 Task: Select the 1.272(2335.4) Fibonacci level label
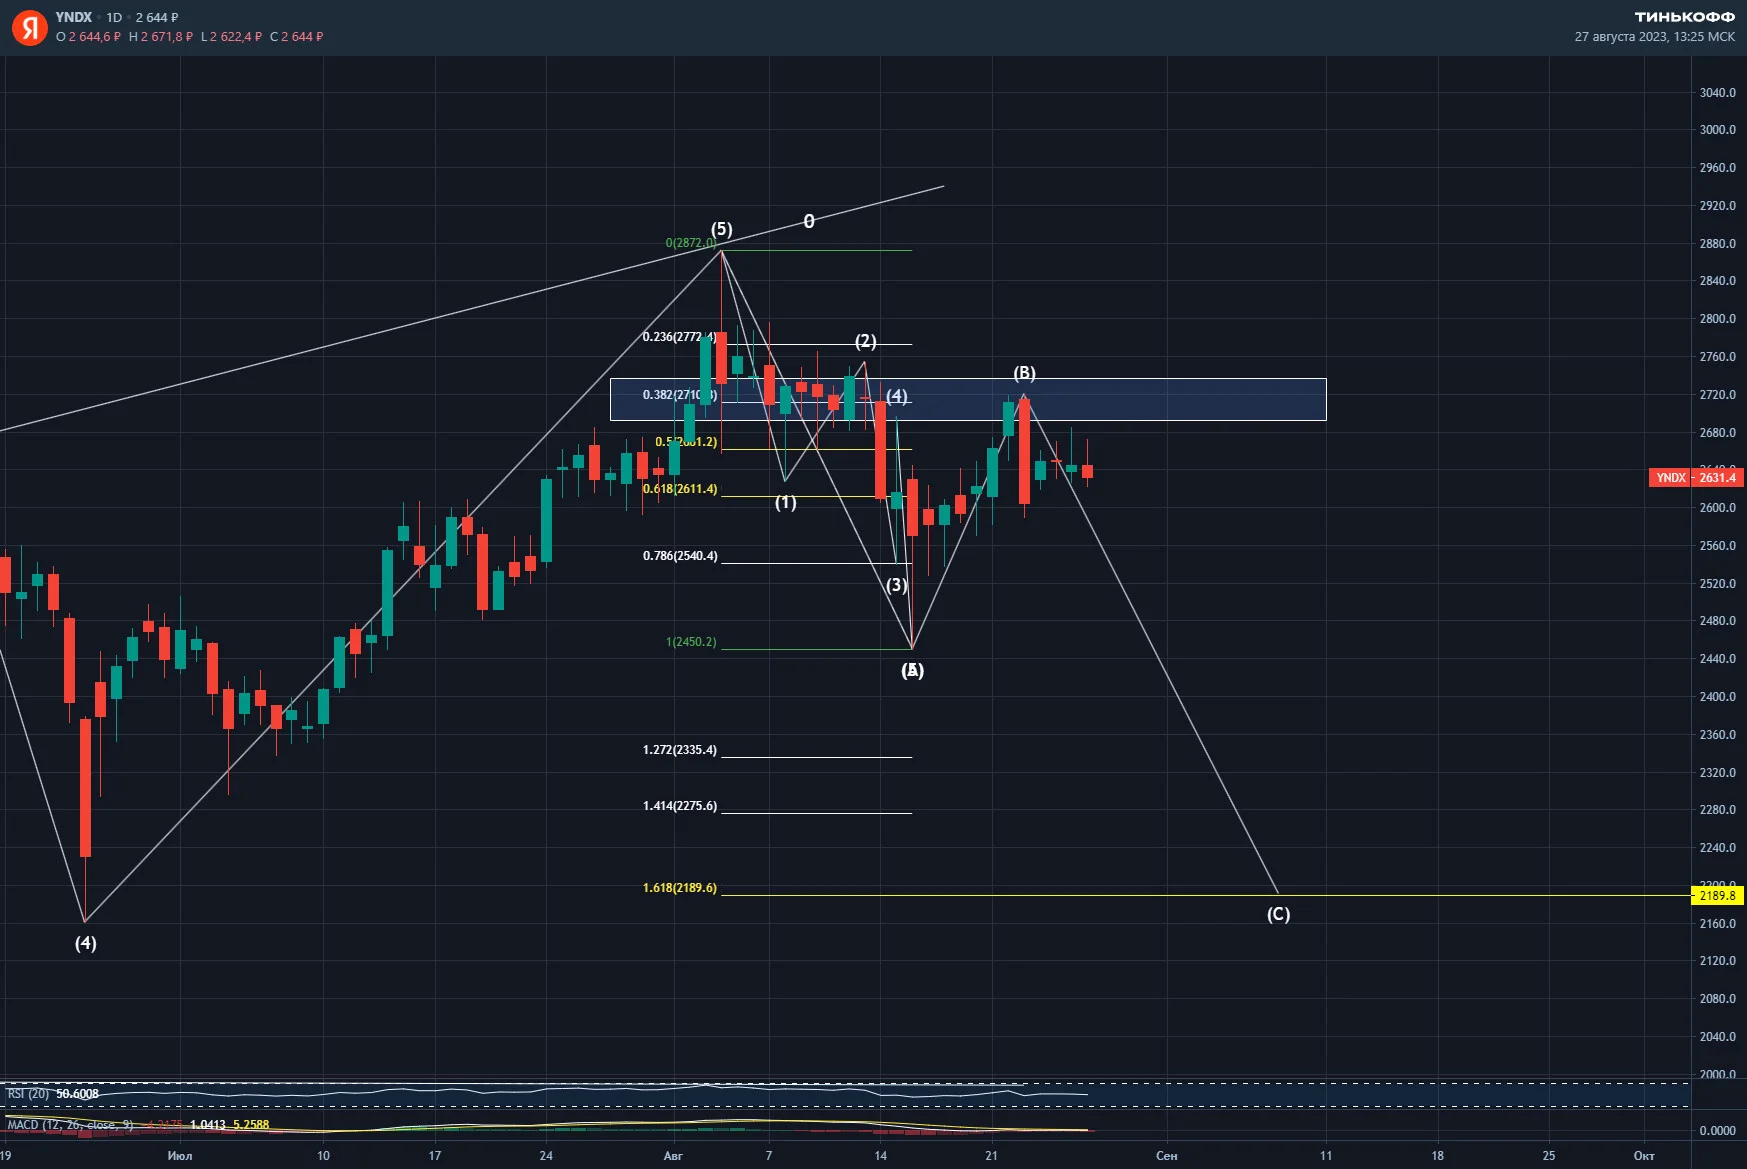680,750
